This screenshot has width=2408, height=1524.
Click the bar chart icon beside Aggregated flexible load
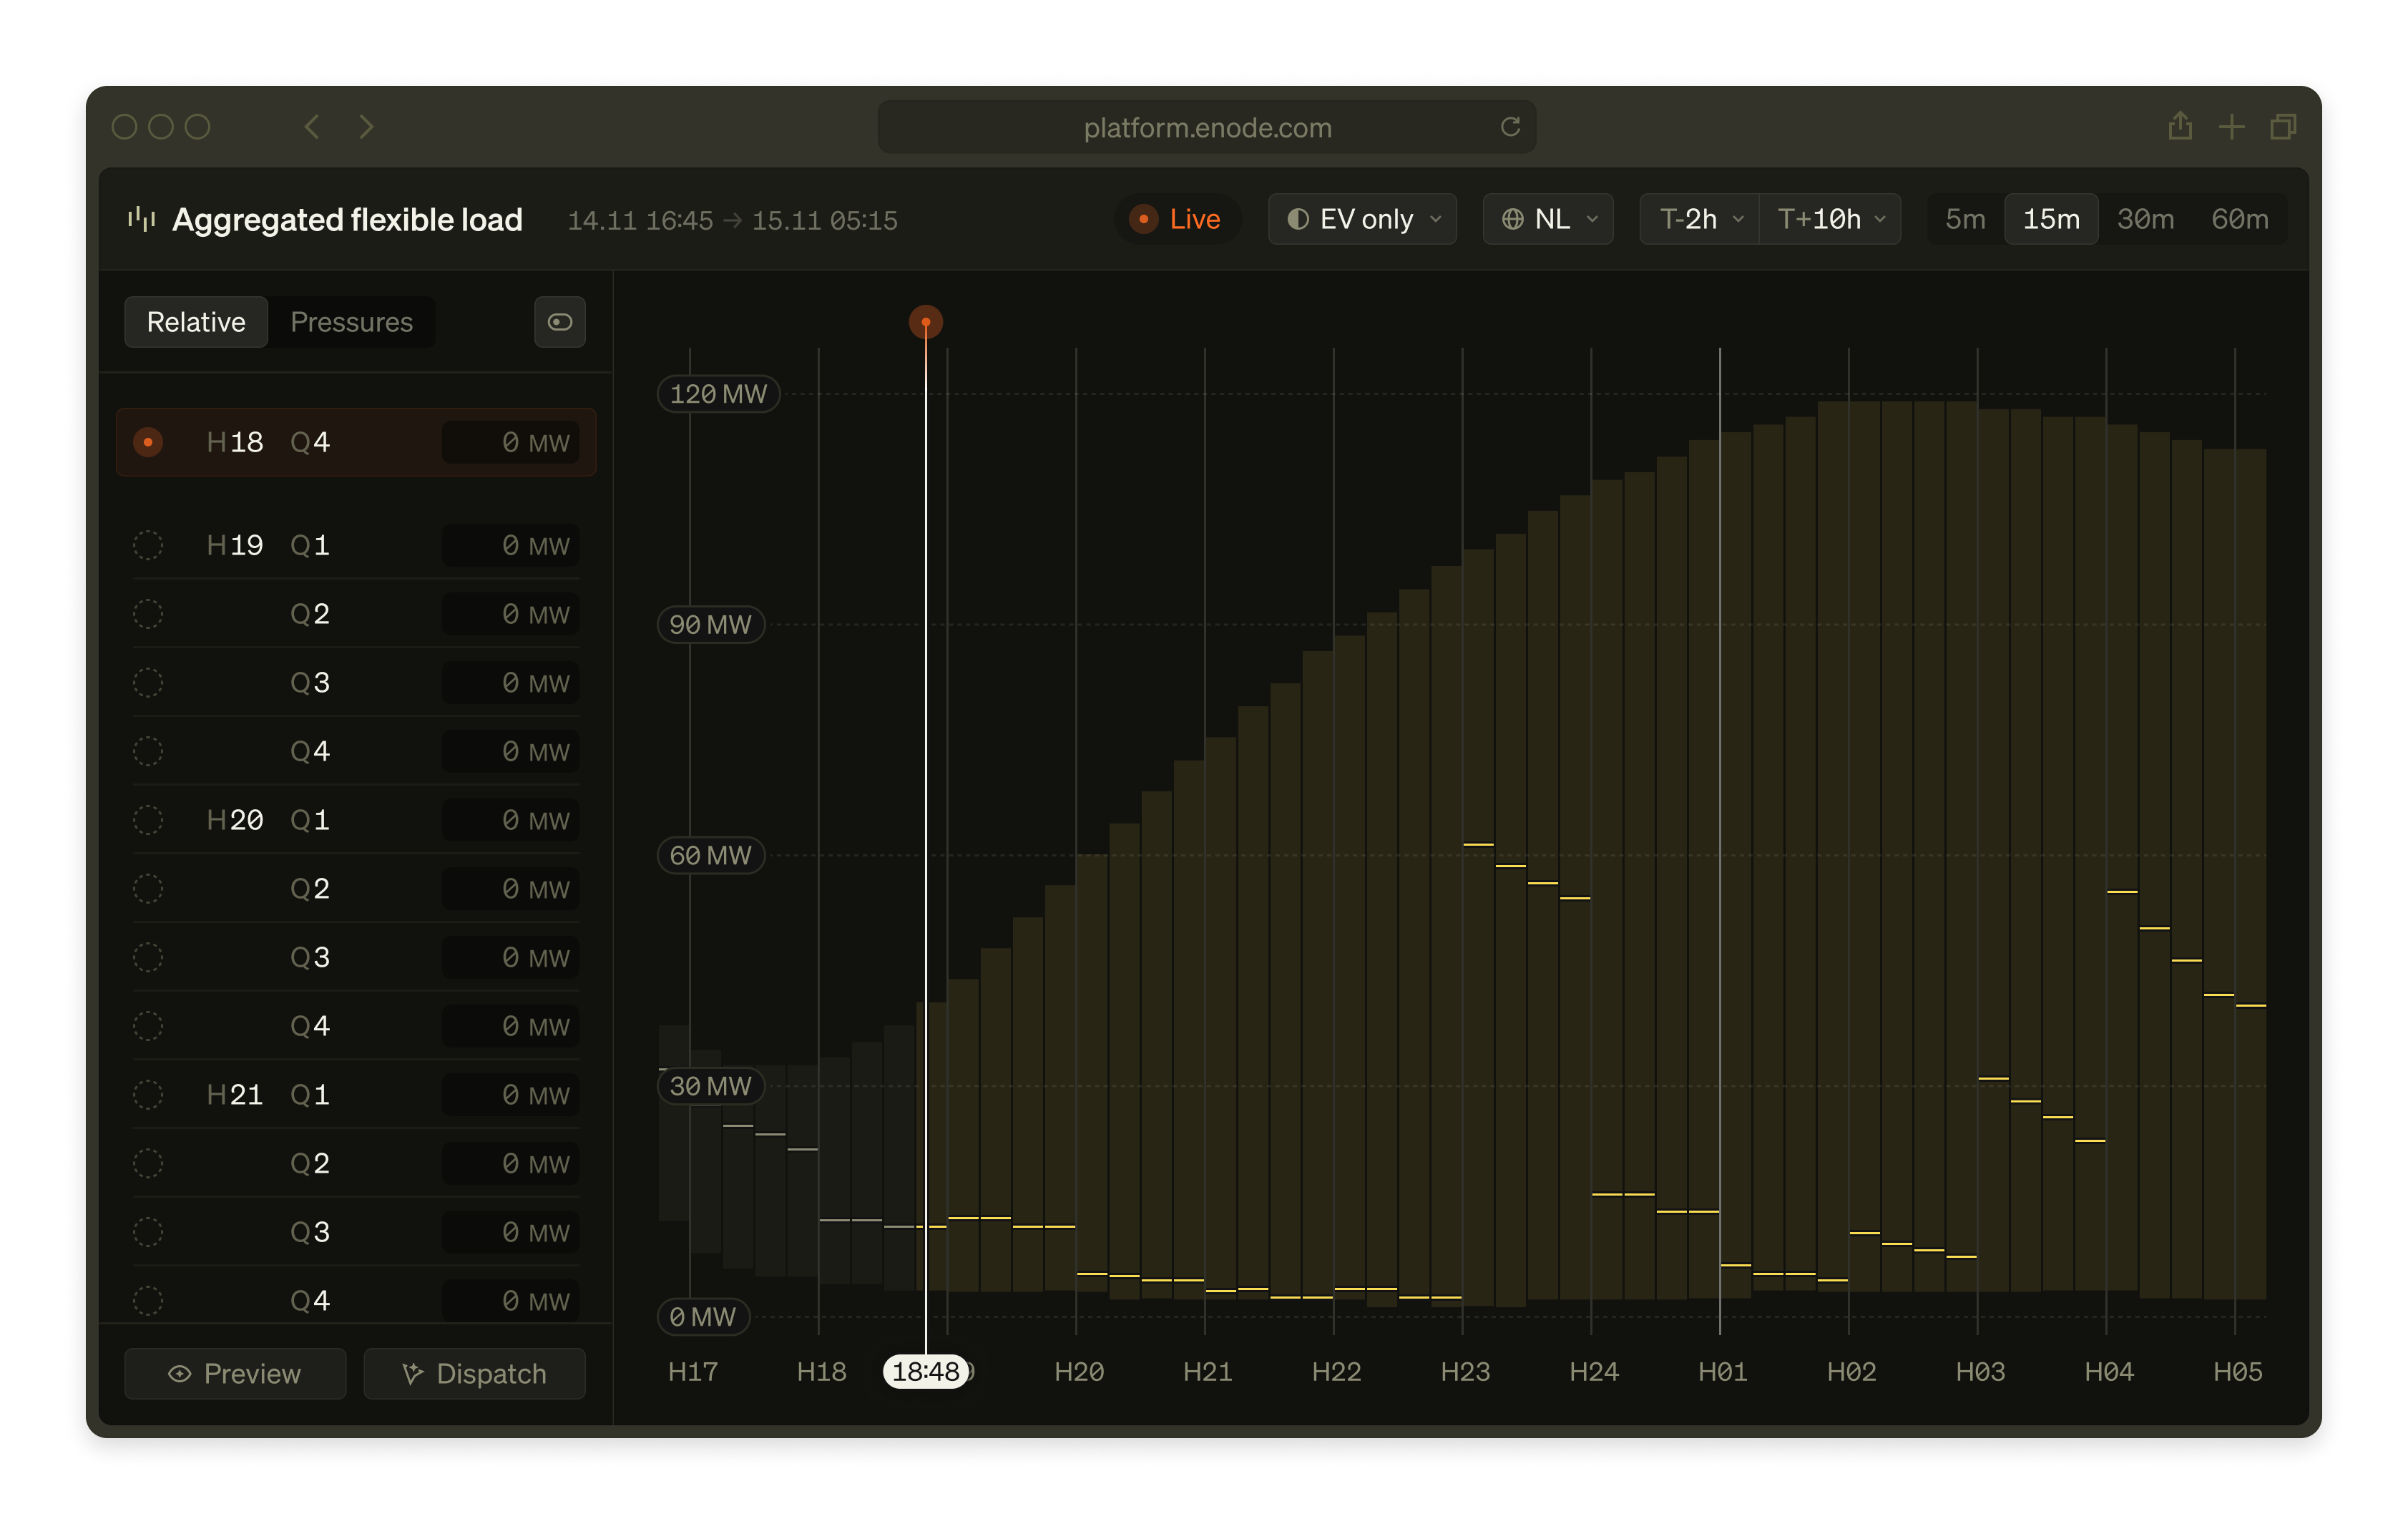point(140,219)
